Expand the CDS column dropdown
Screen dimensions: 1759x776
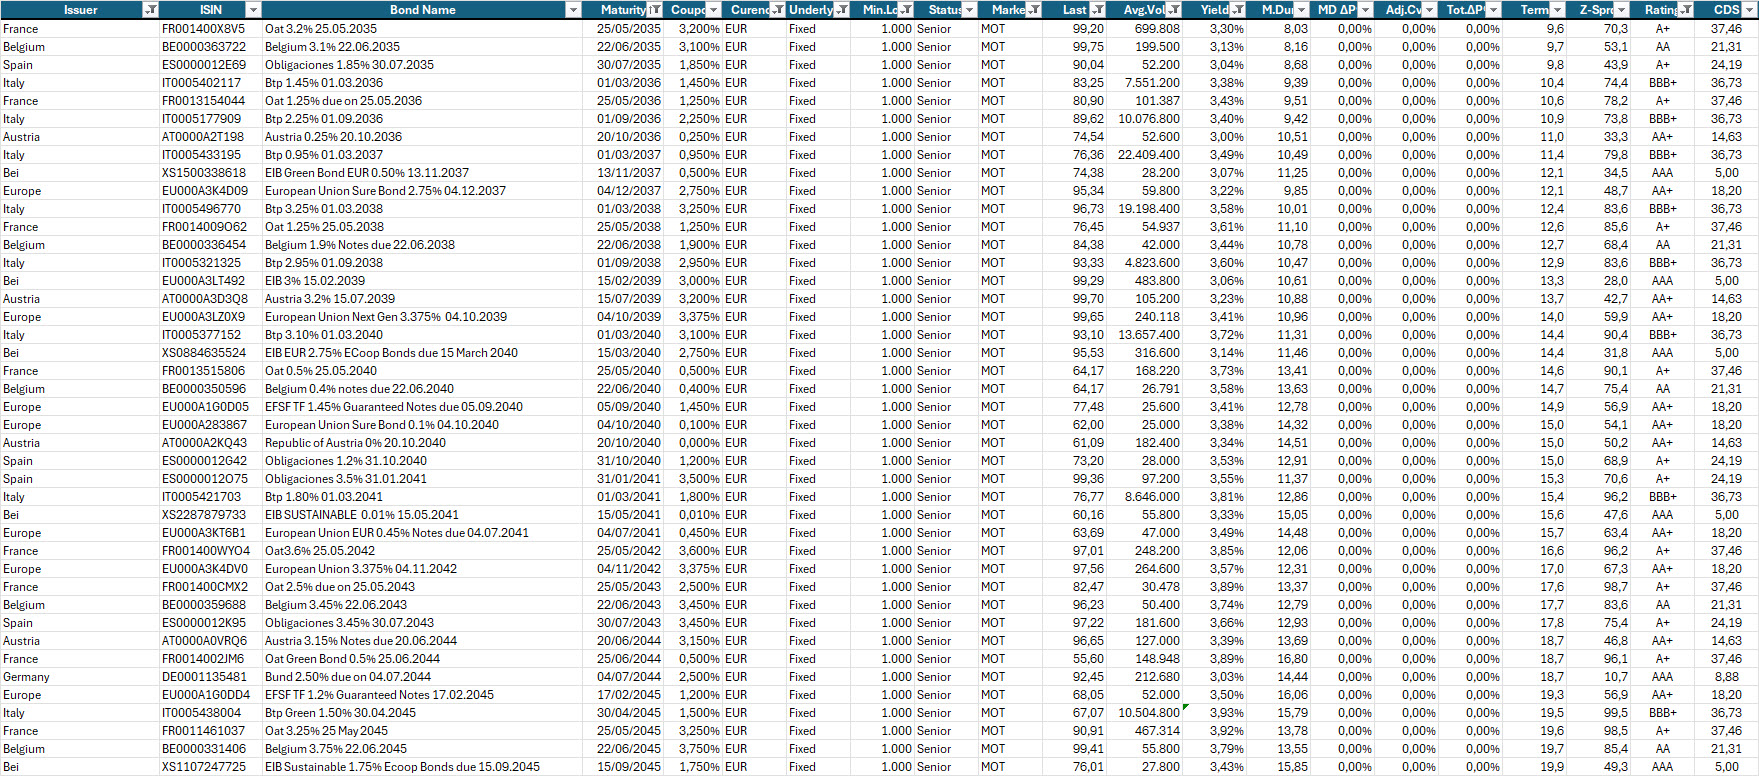tap(1749, 10)
